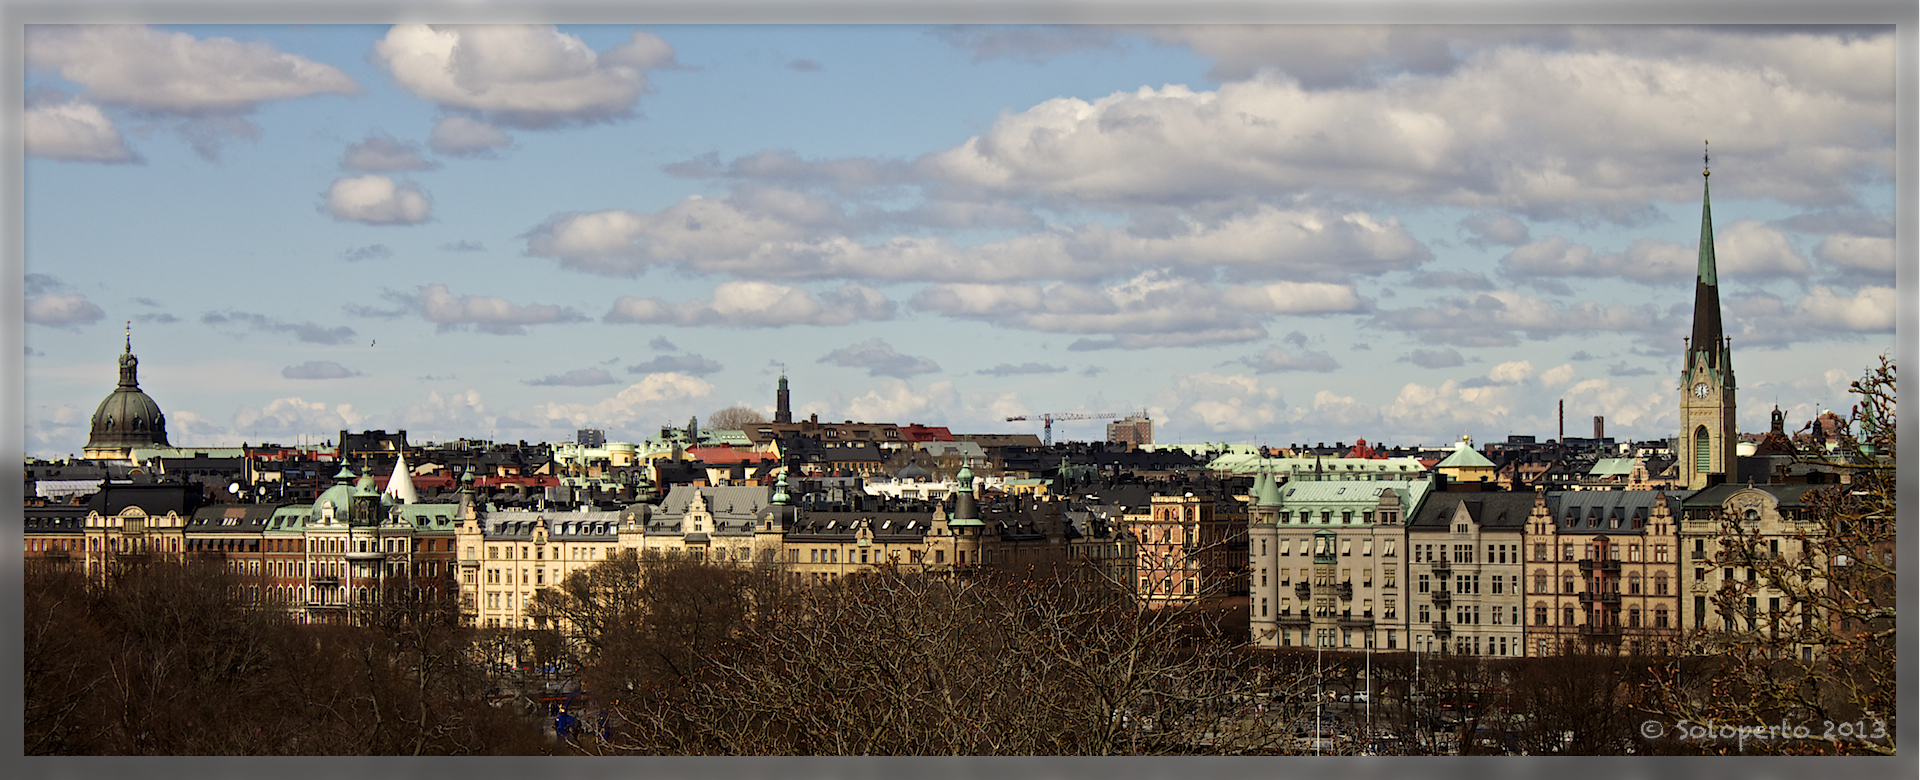Click the large dark dome at left
This screenshot has width=1920, height=780.
(x=127, y=418)
